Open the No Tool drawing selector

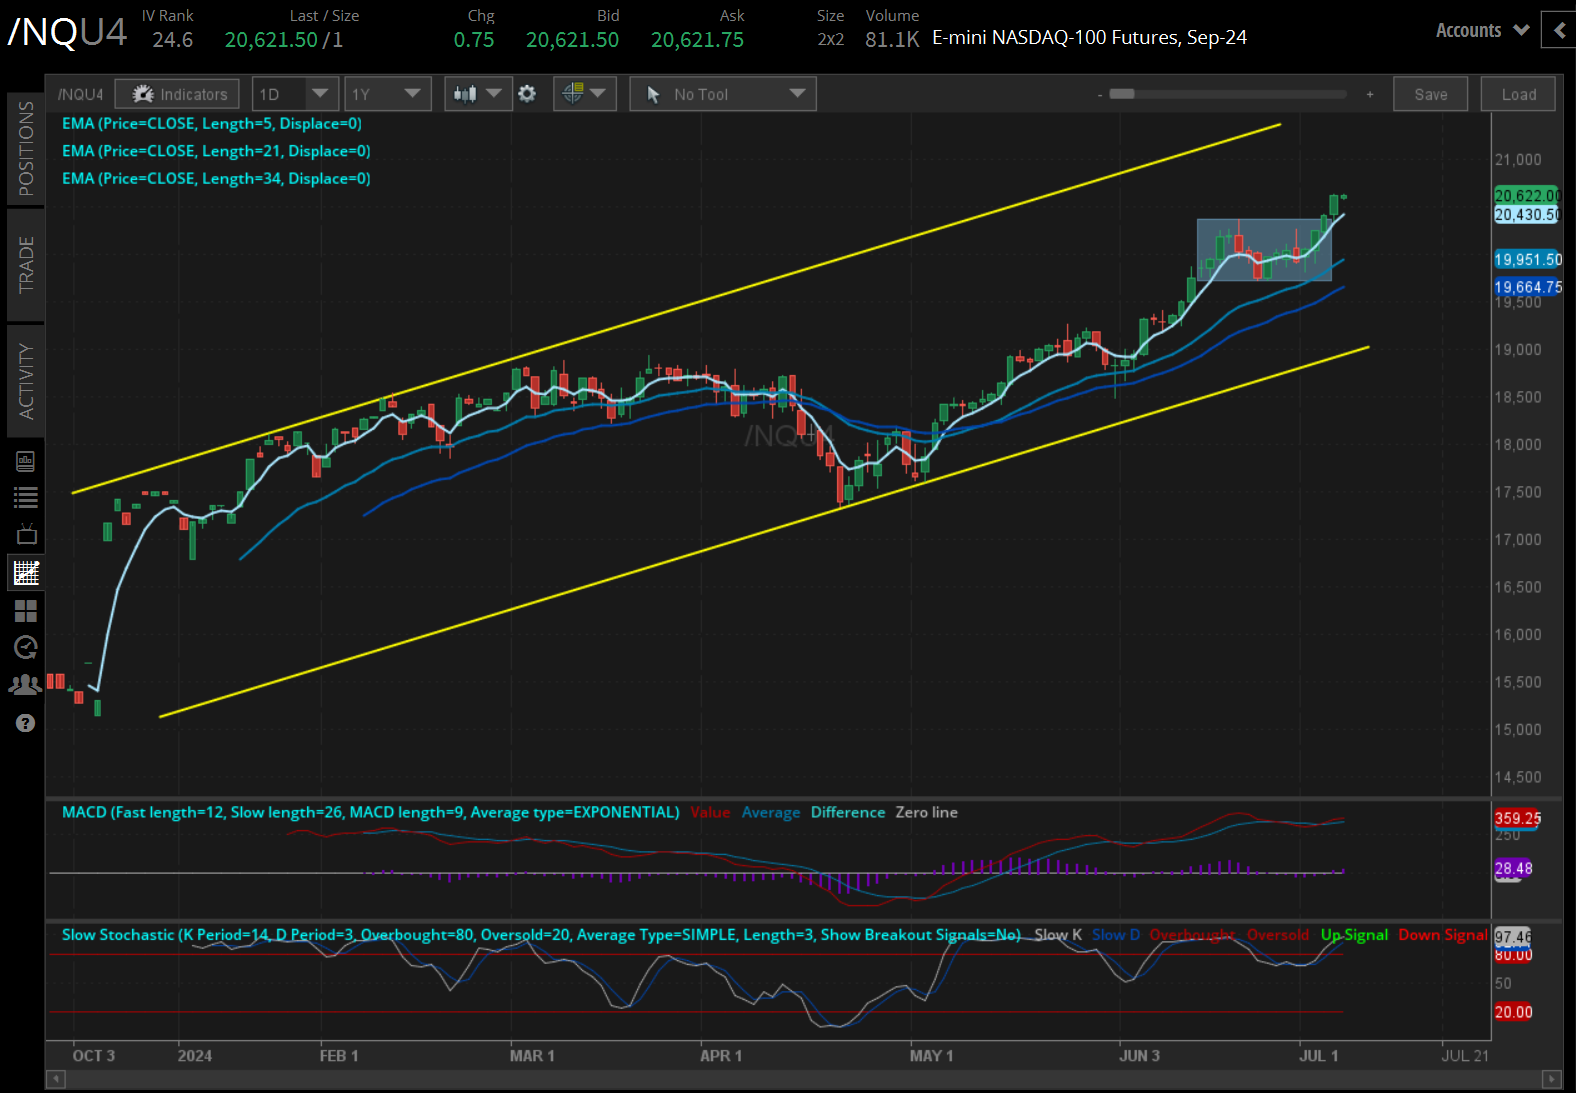[x=723, y=94]
